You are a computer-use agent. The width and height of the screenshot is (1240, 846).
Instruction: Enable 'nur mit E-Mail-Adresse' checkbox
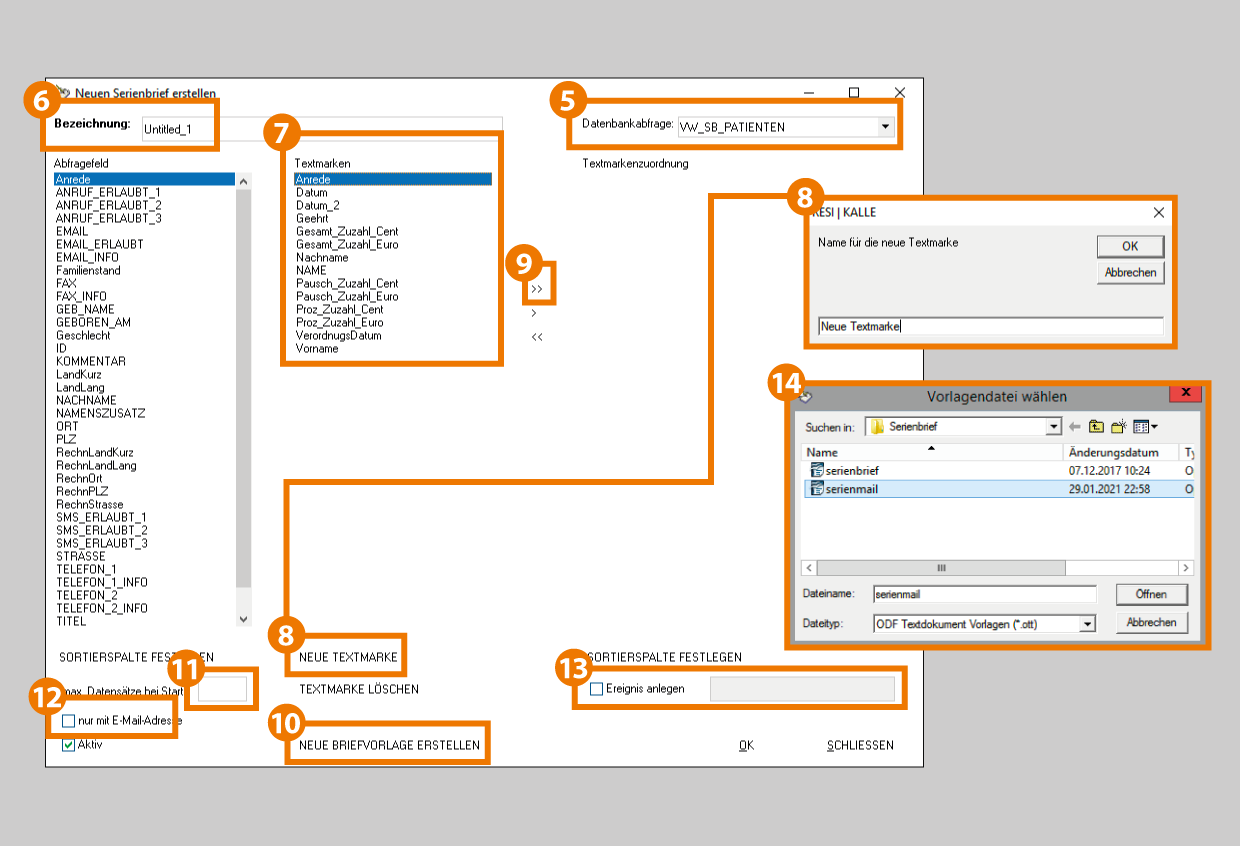68,721
